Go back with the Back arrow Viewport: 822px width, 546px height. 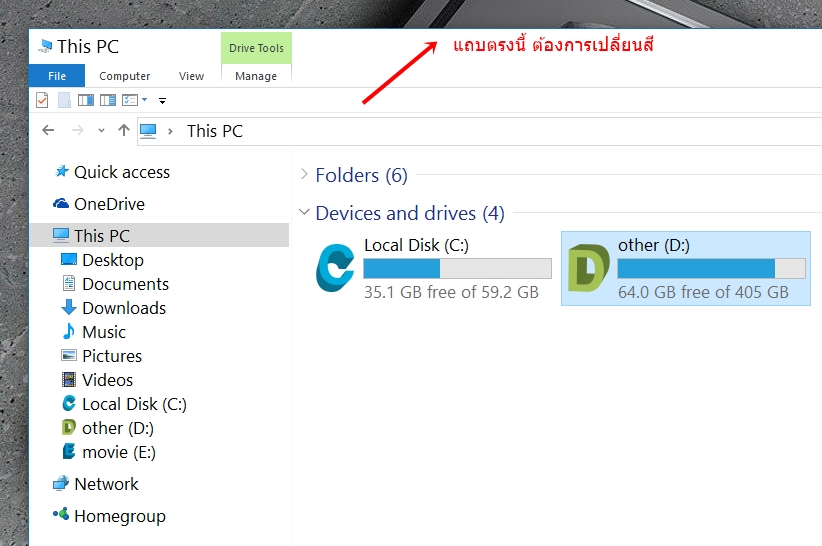pyautogui.click(x=48, y=130)
